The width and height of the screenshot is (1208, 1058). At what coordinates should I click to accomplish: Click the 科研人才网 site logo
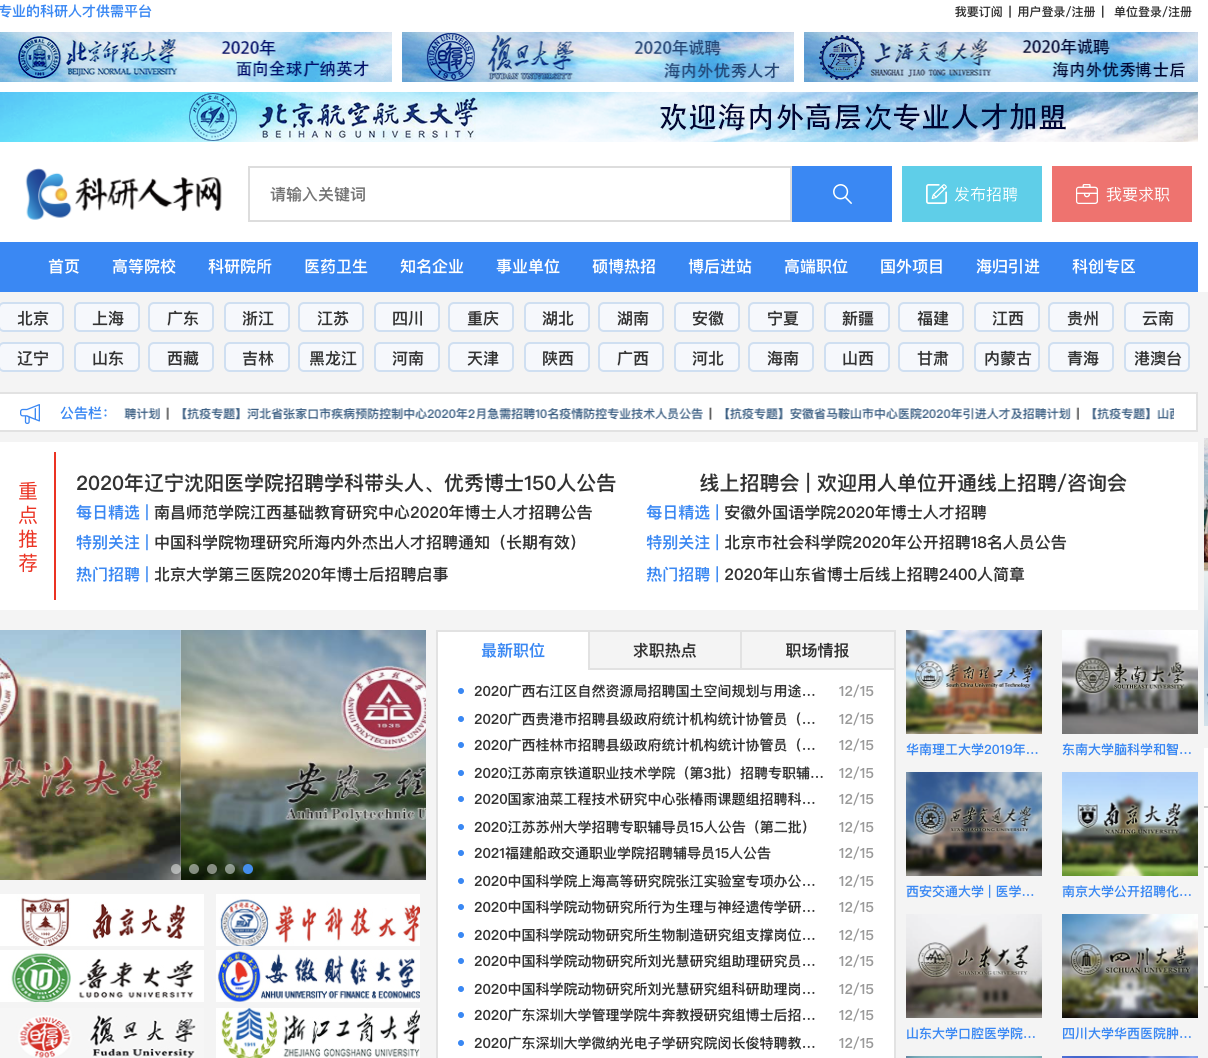(123, 194)
